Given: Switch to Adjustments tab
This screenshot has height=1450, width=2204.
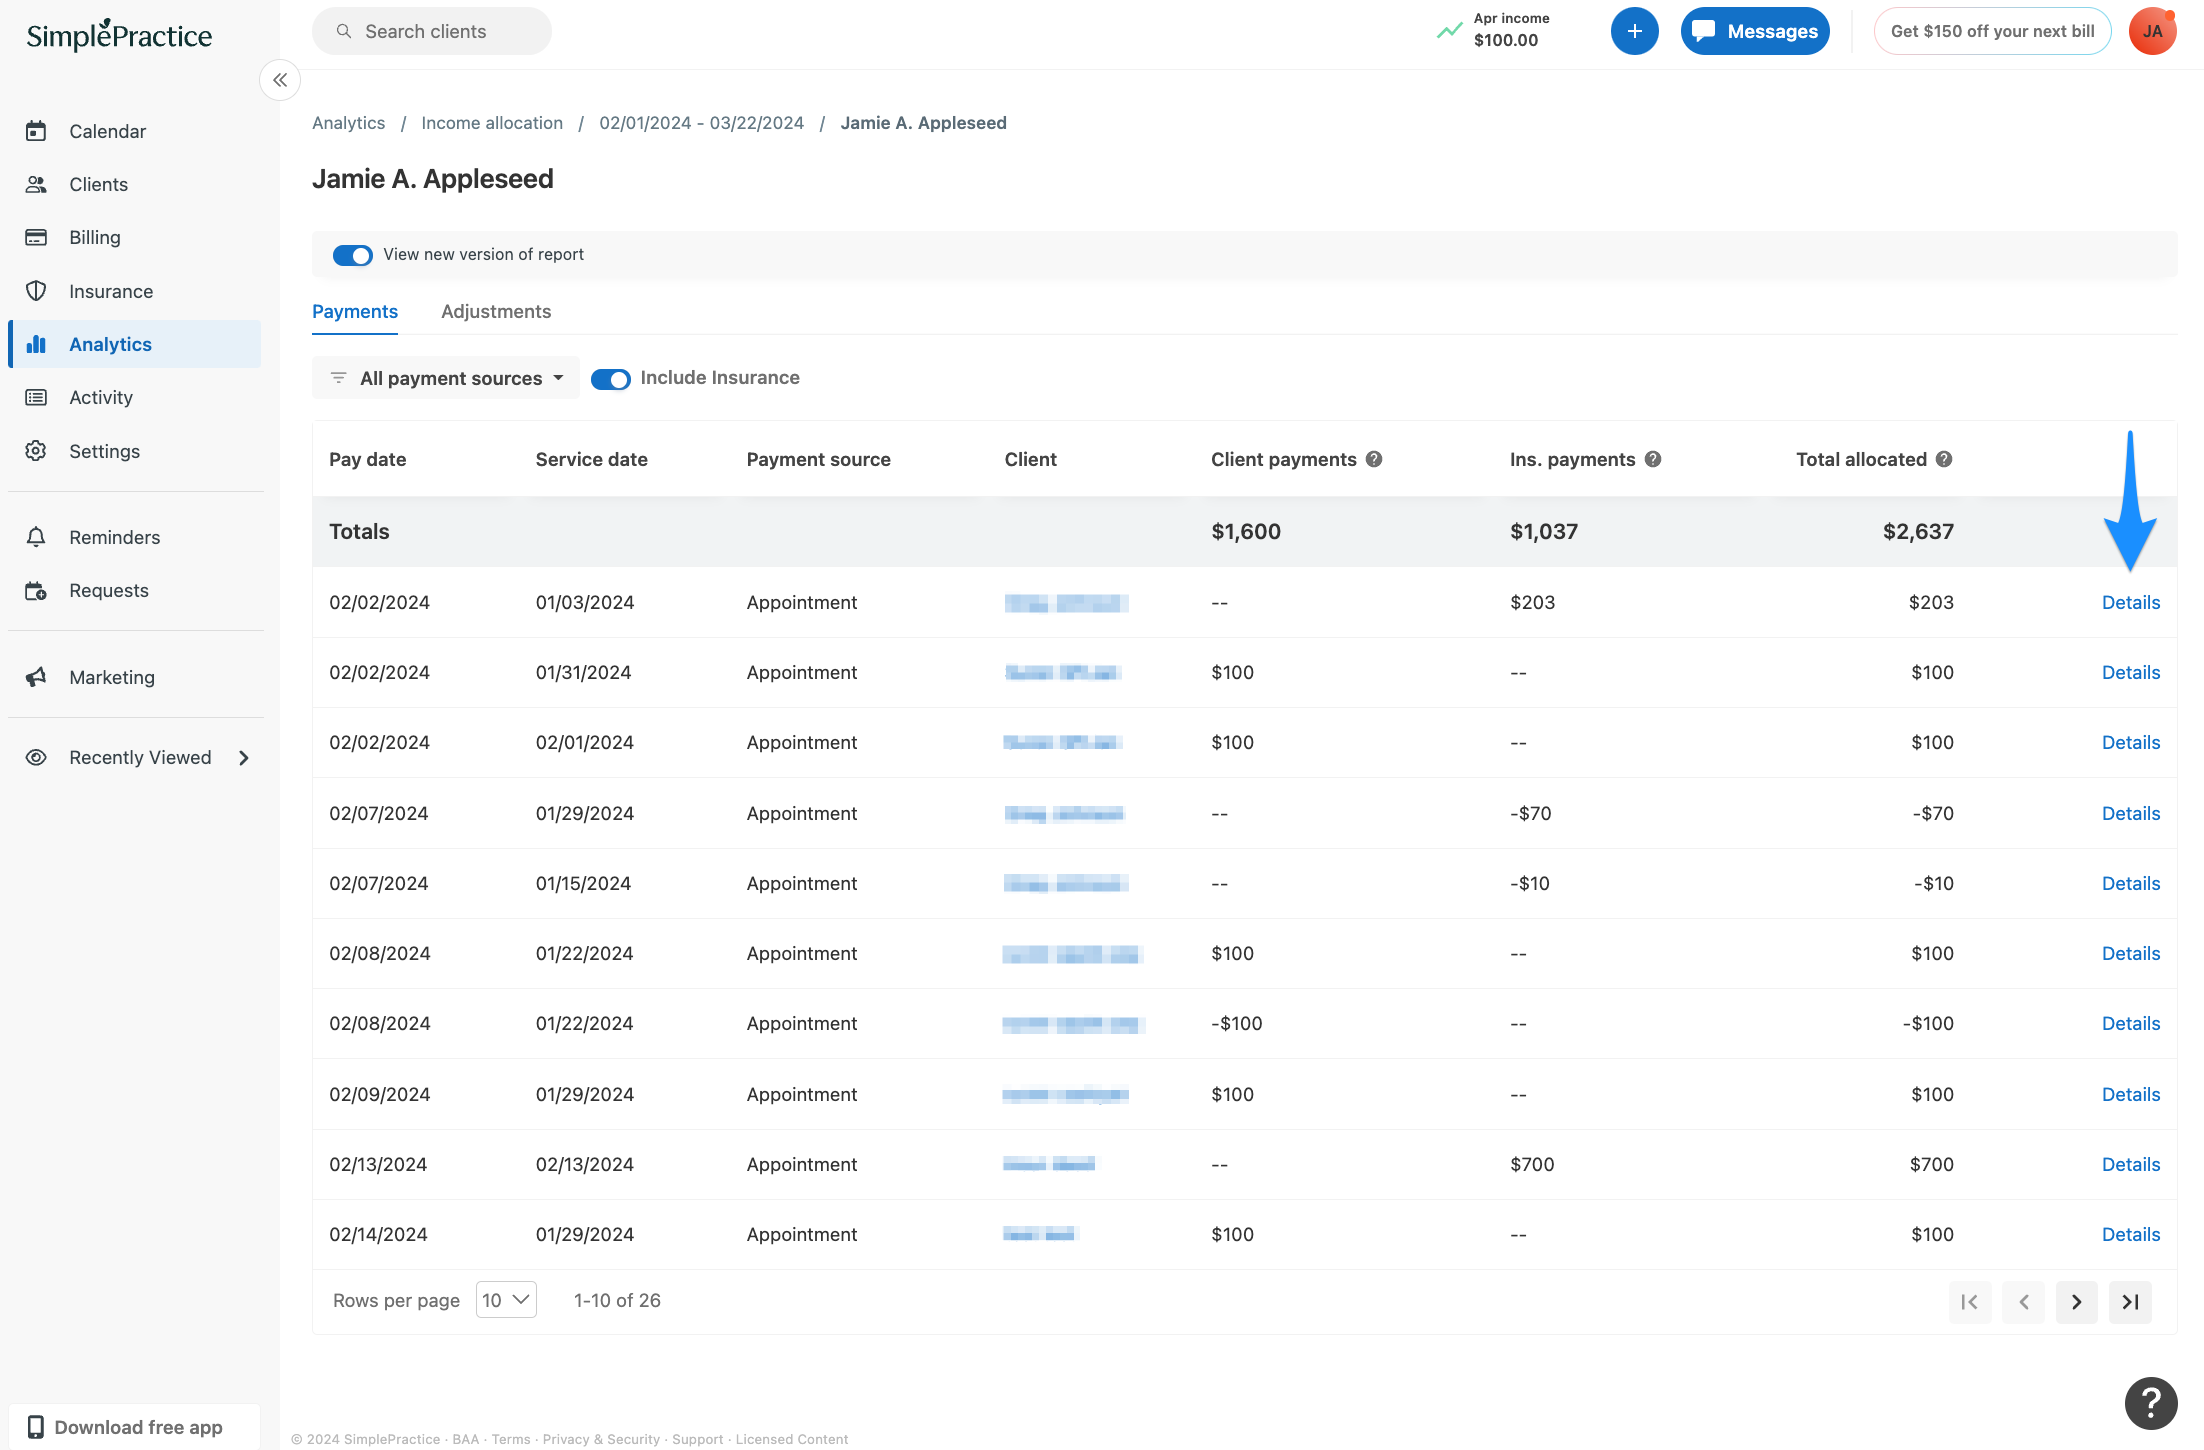Looking at the screenshot, I should coord(496,312).
